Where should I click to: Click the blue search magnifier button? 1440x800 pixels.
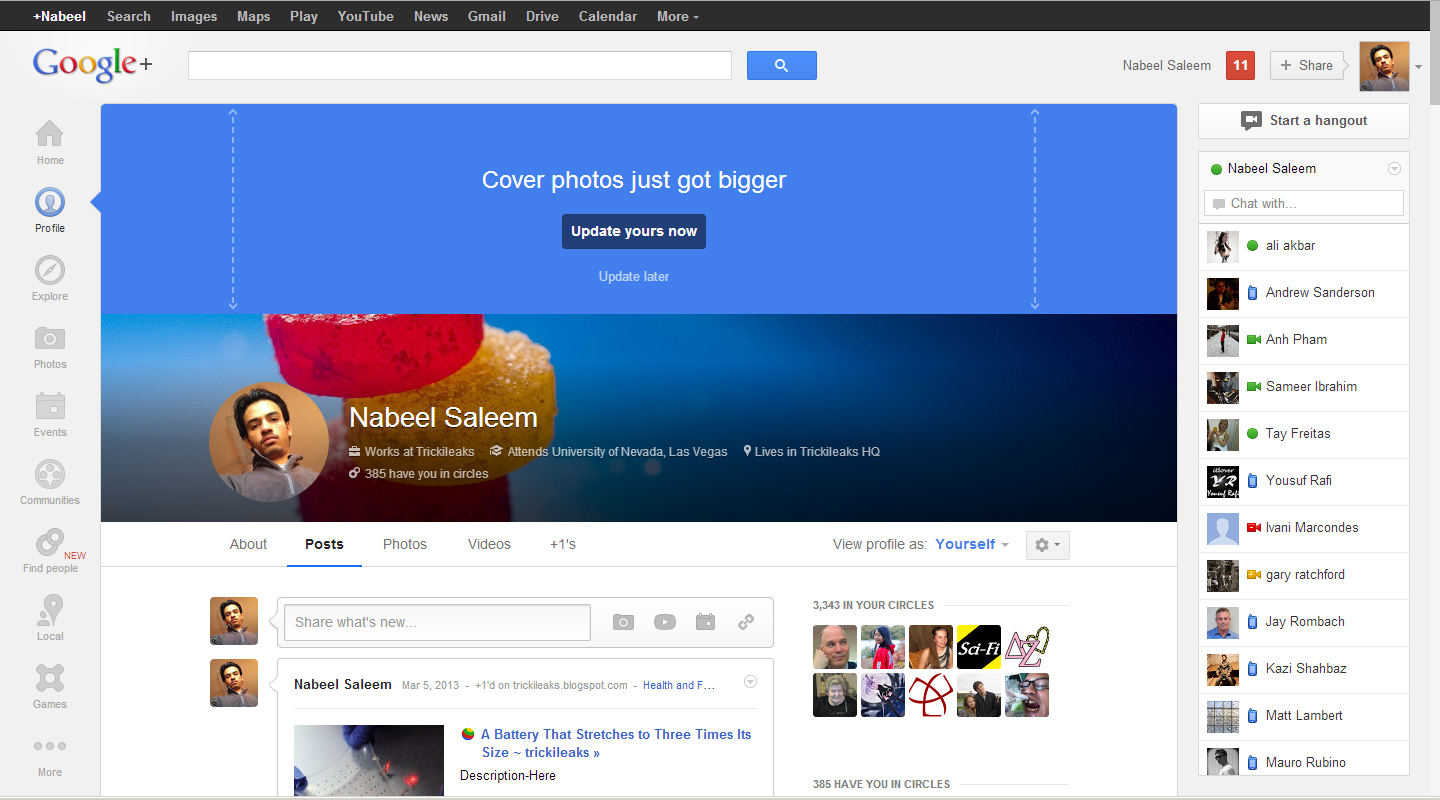pyautogui.click(x=782, y=66)
